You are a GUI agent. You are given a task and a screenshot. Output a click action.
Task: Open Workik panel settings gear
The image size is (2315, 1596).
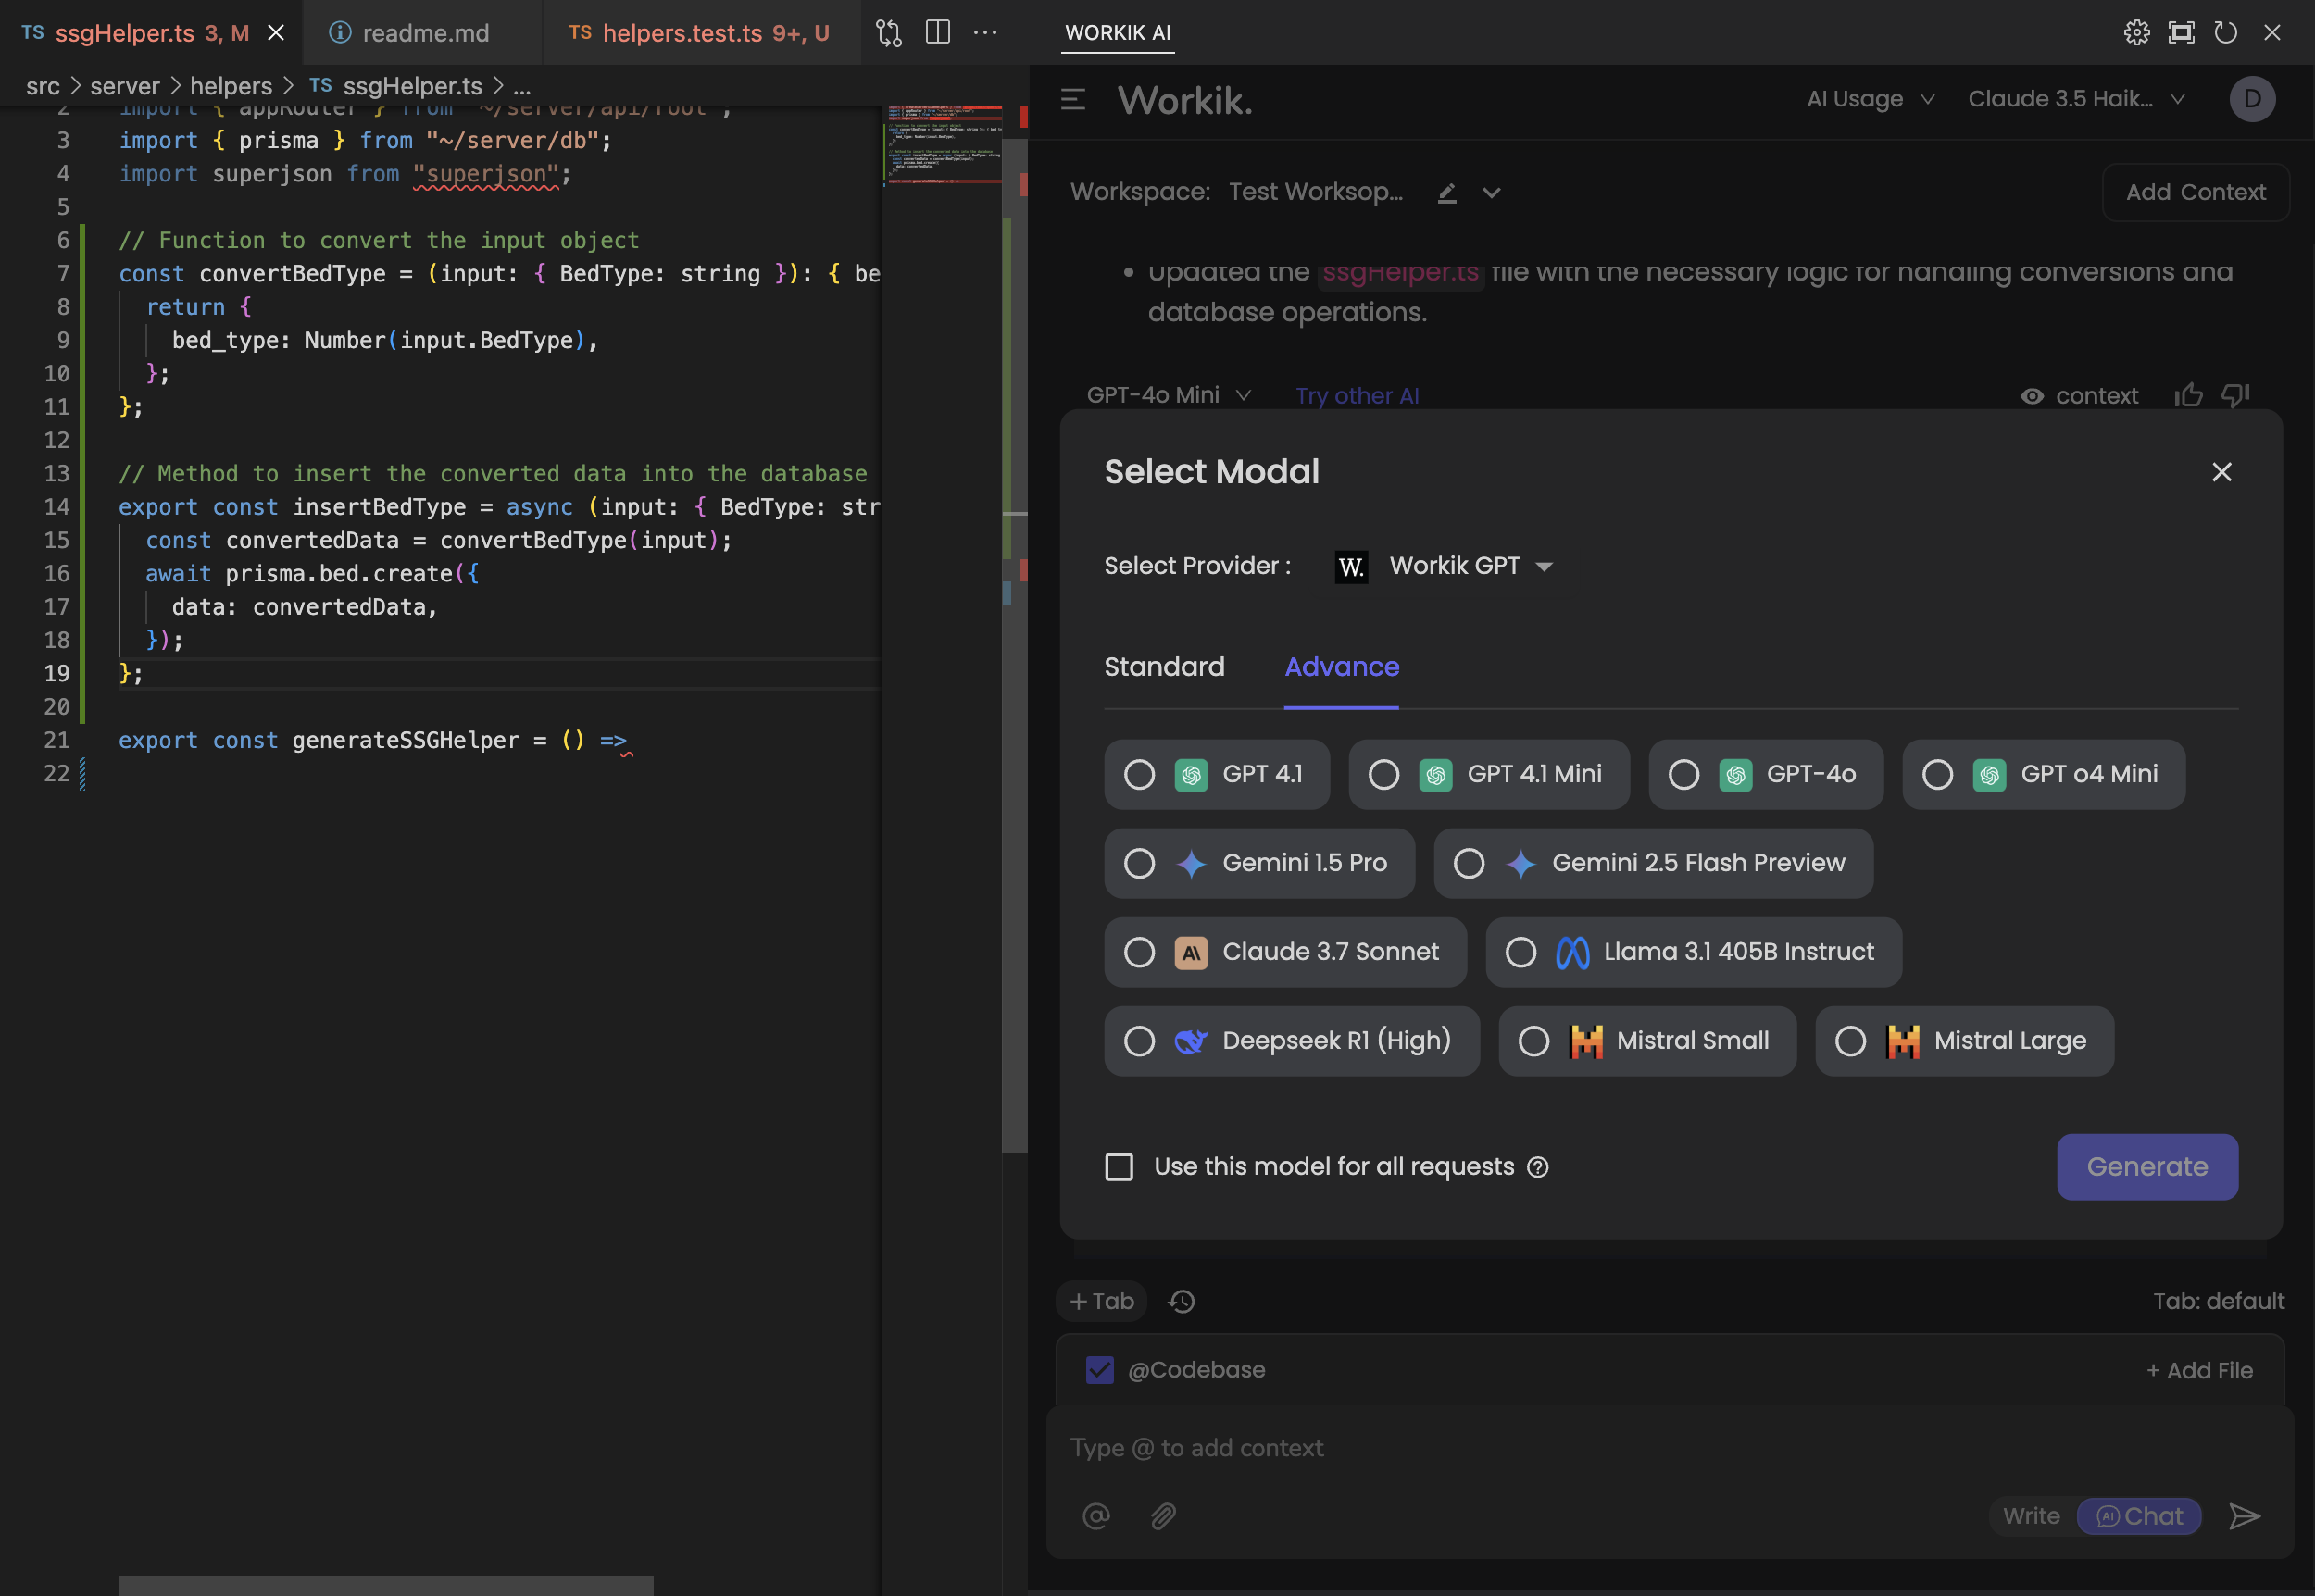[2136, 33]
